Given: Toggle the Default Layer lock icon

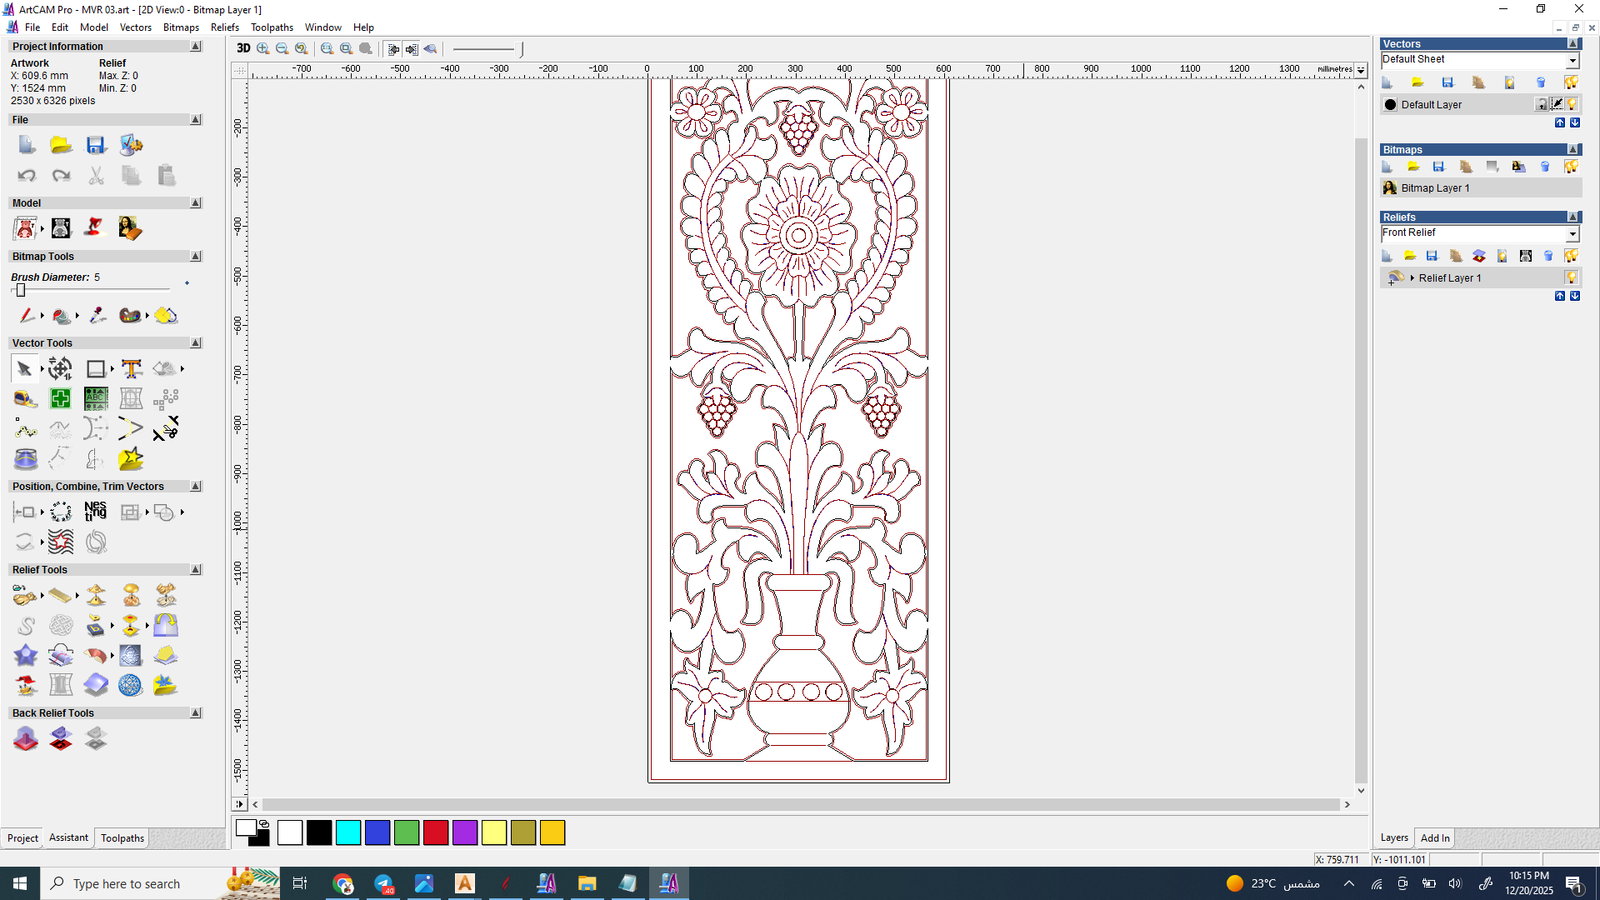Looking at the screenshot, I should (x=1542, y=105).
